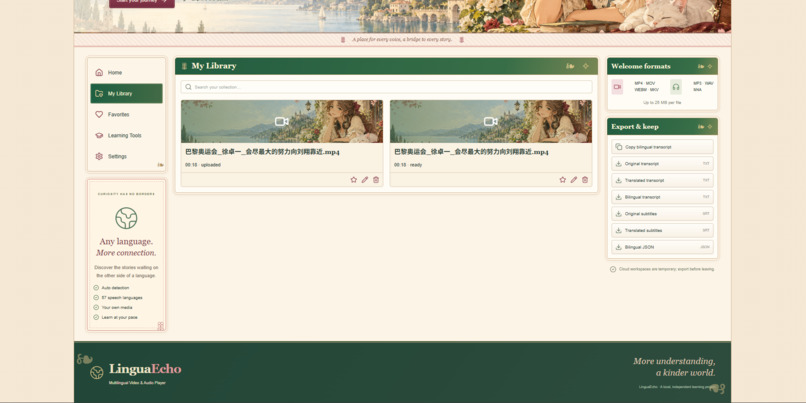Click the green headphones audio icon

(x=676, y=87)
